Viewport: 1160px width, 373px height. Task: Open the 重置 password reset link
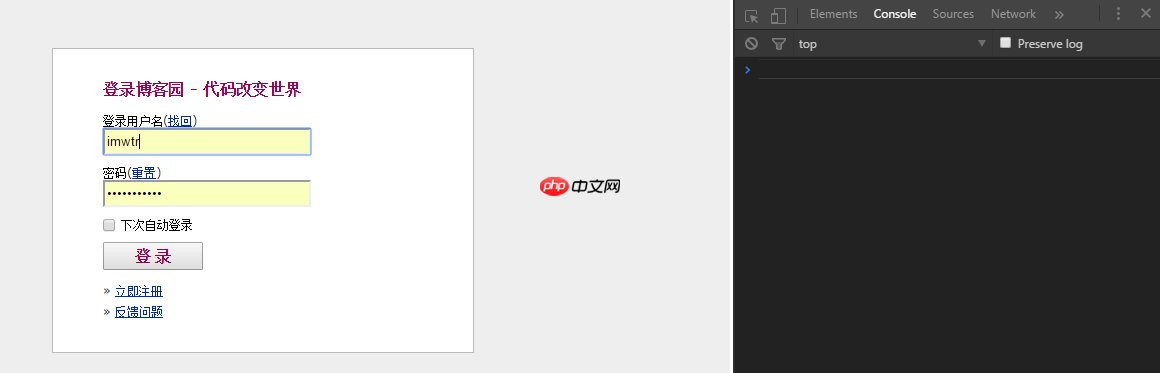coord(144,172)
